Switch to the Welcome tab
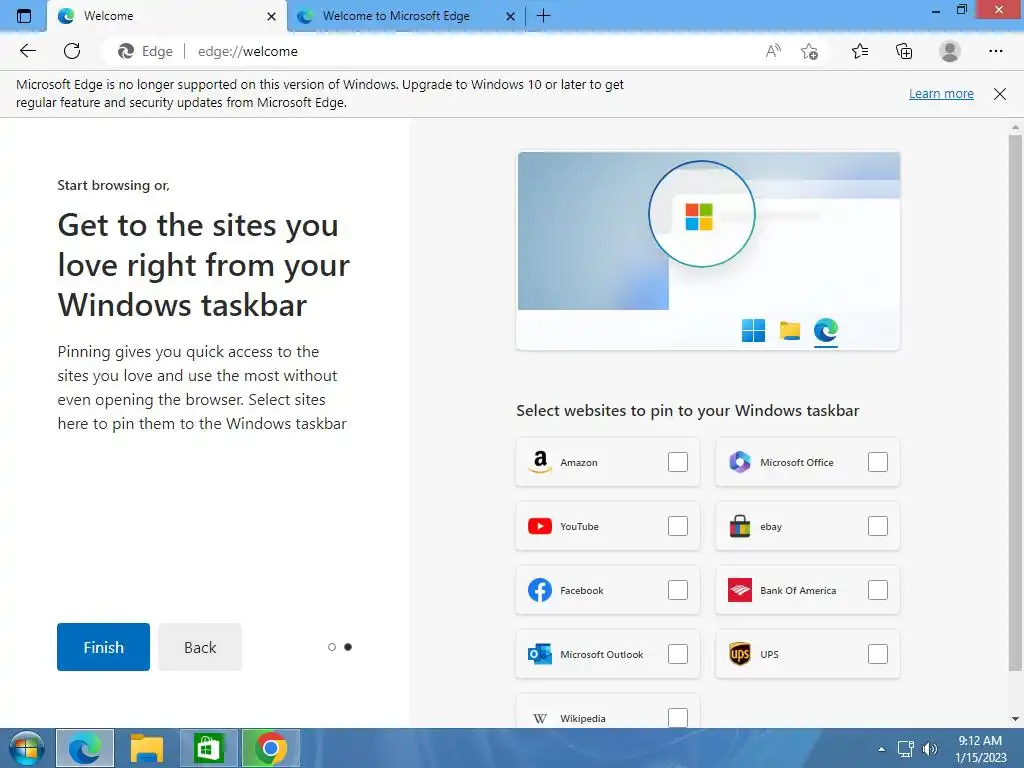This screenshot has width=1024, height=768. point(167,16)
